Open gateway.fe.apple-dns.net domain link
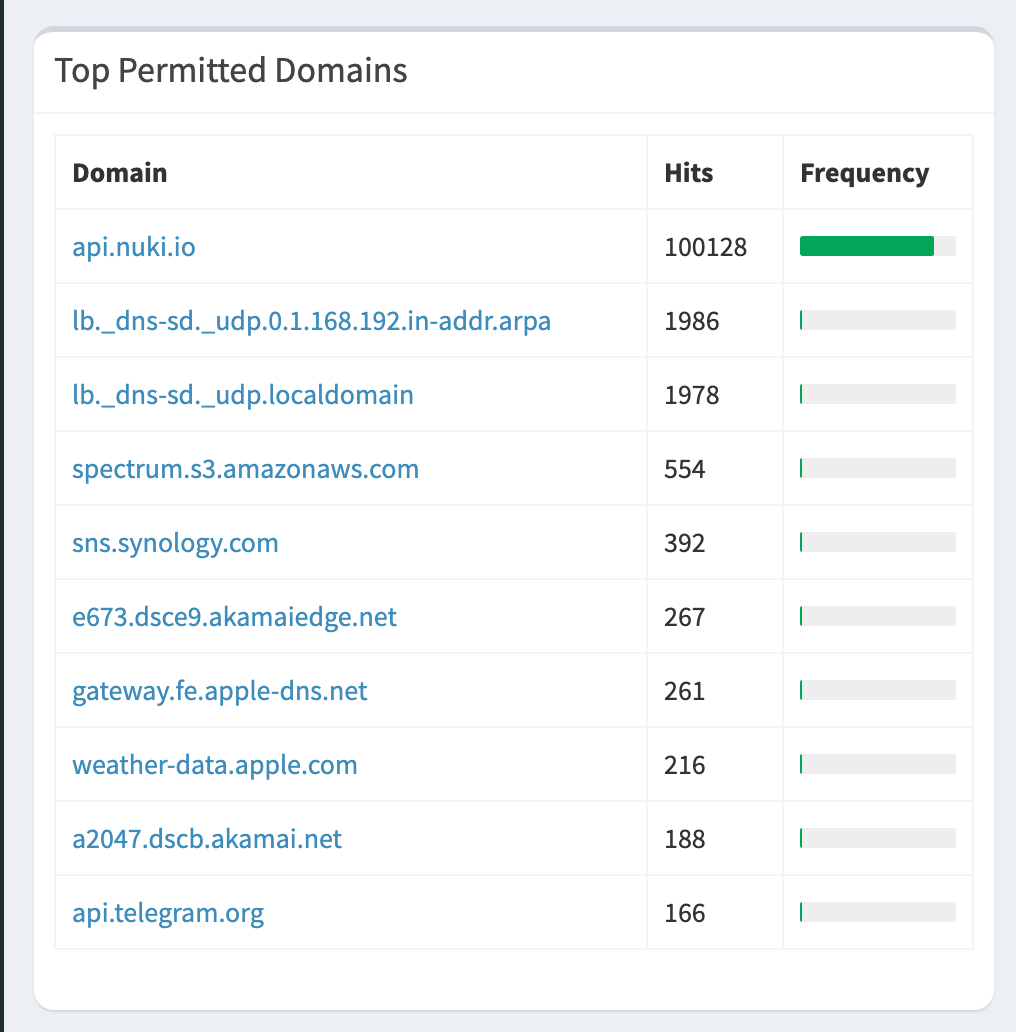The width and height of the screenshot is (1016, 1032). (220, 691)
